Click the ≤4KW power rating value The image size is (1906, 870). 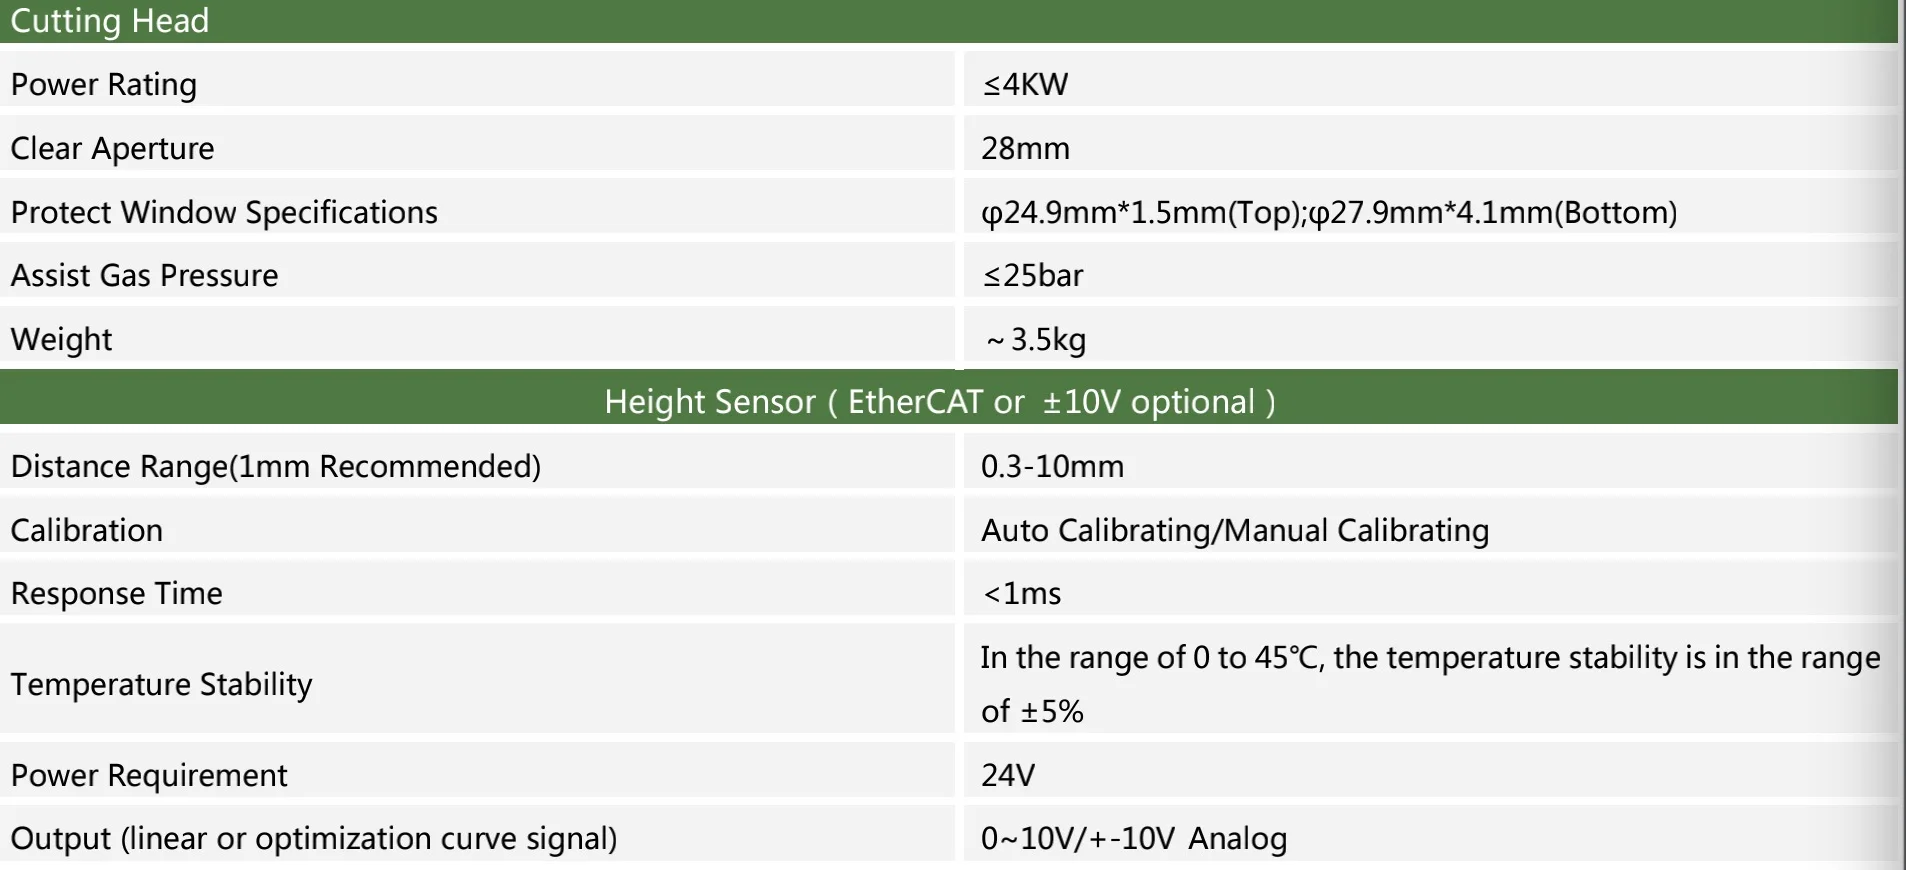(1025, 85)
